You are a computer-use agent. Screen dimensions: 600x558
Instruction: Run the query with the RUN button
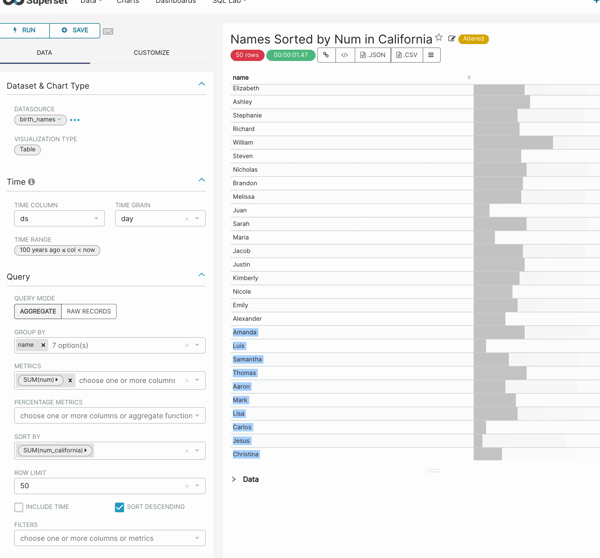[24, 30]
